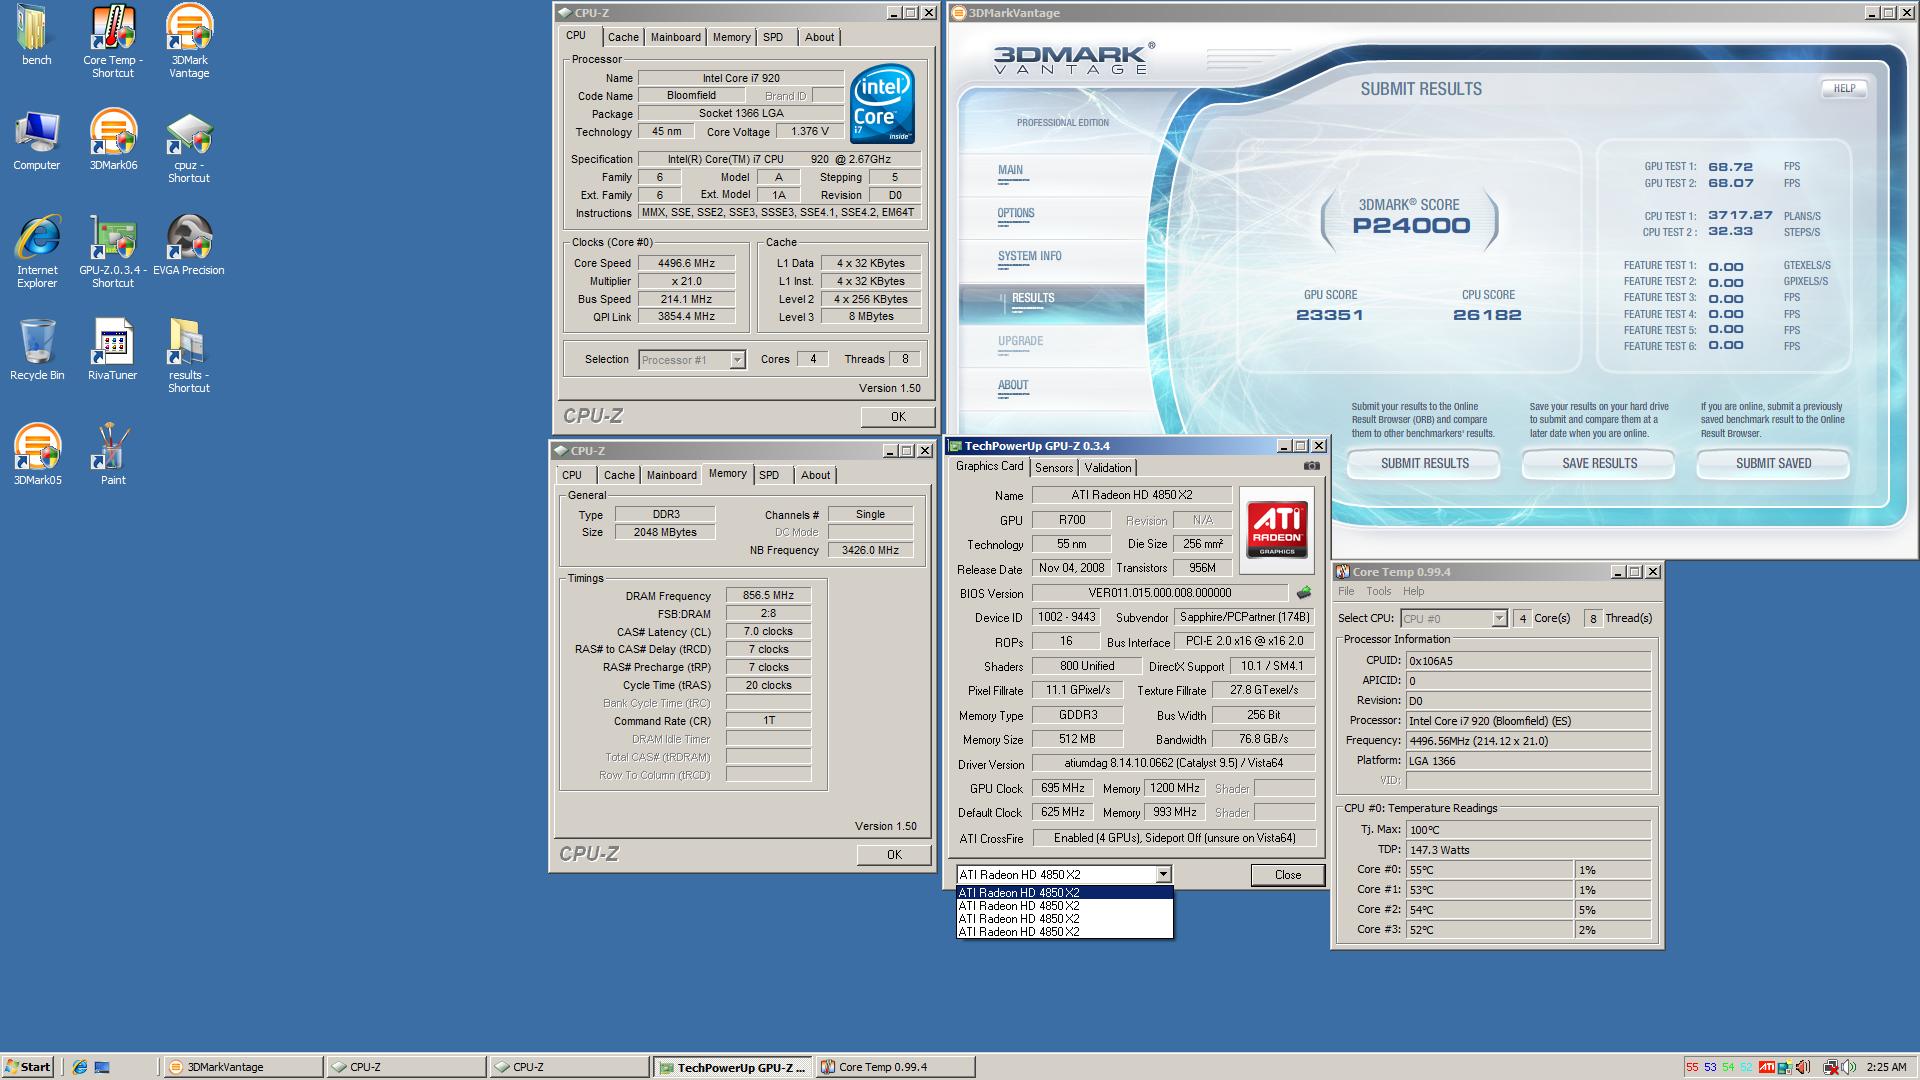This screenshot has height=1080, width=1920.
Task: Open Core Temp File menu
Action: tap(1346, 591)
